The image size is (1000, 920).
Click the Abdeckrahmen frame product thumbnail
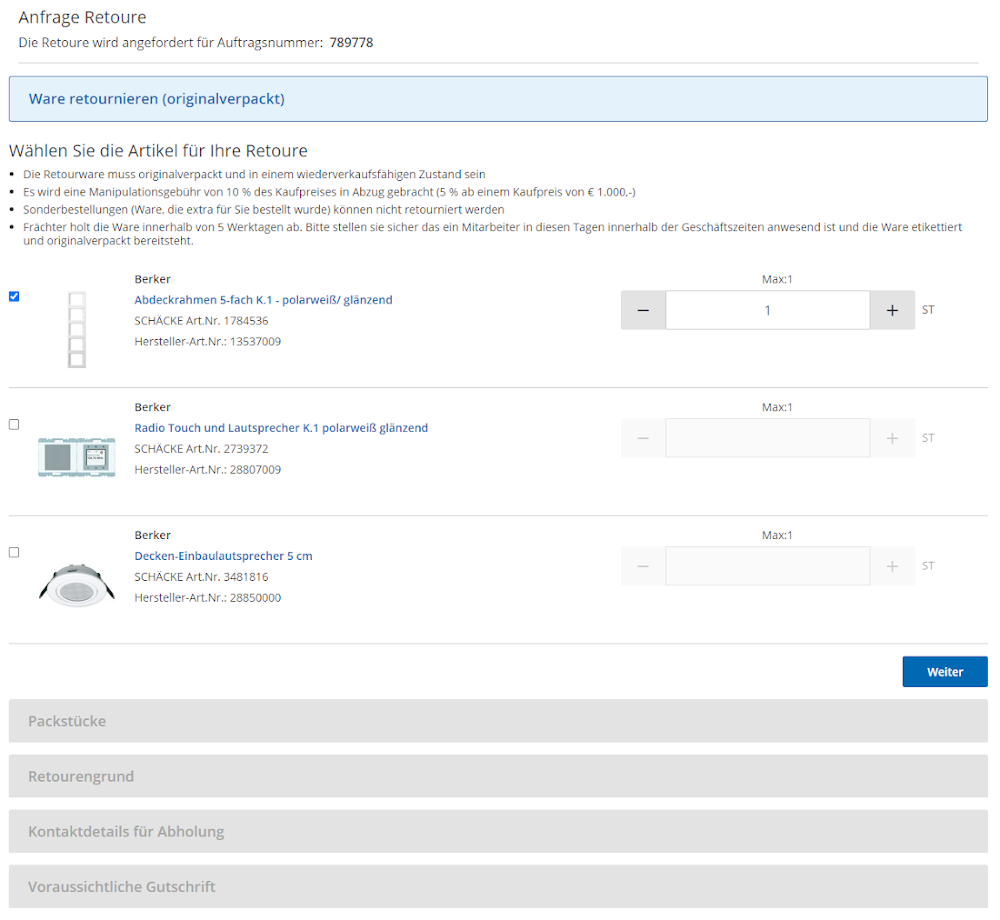point(77,330)
